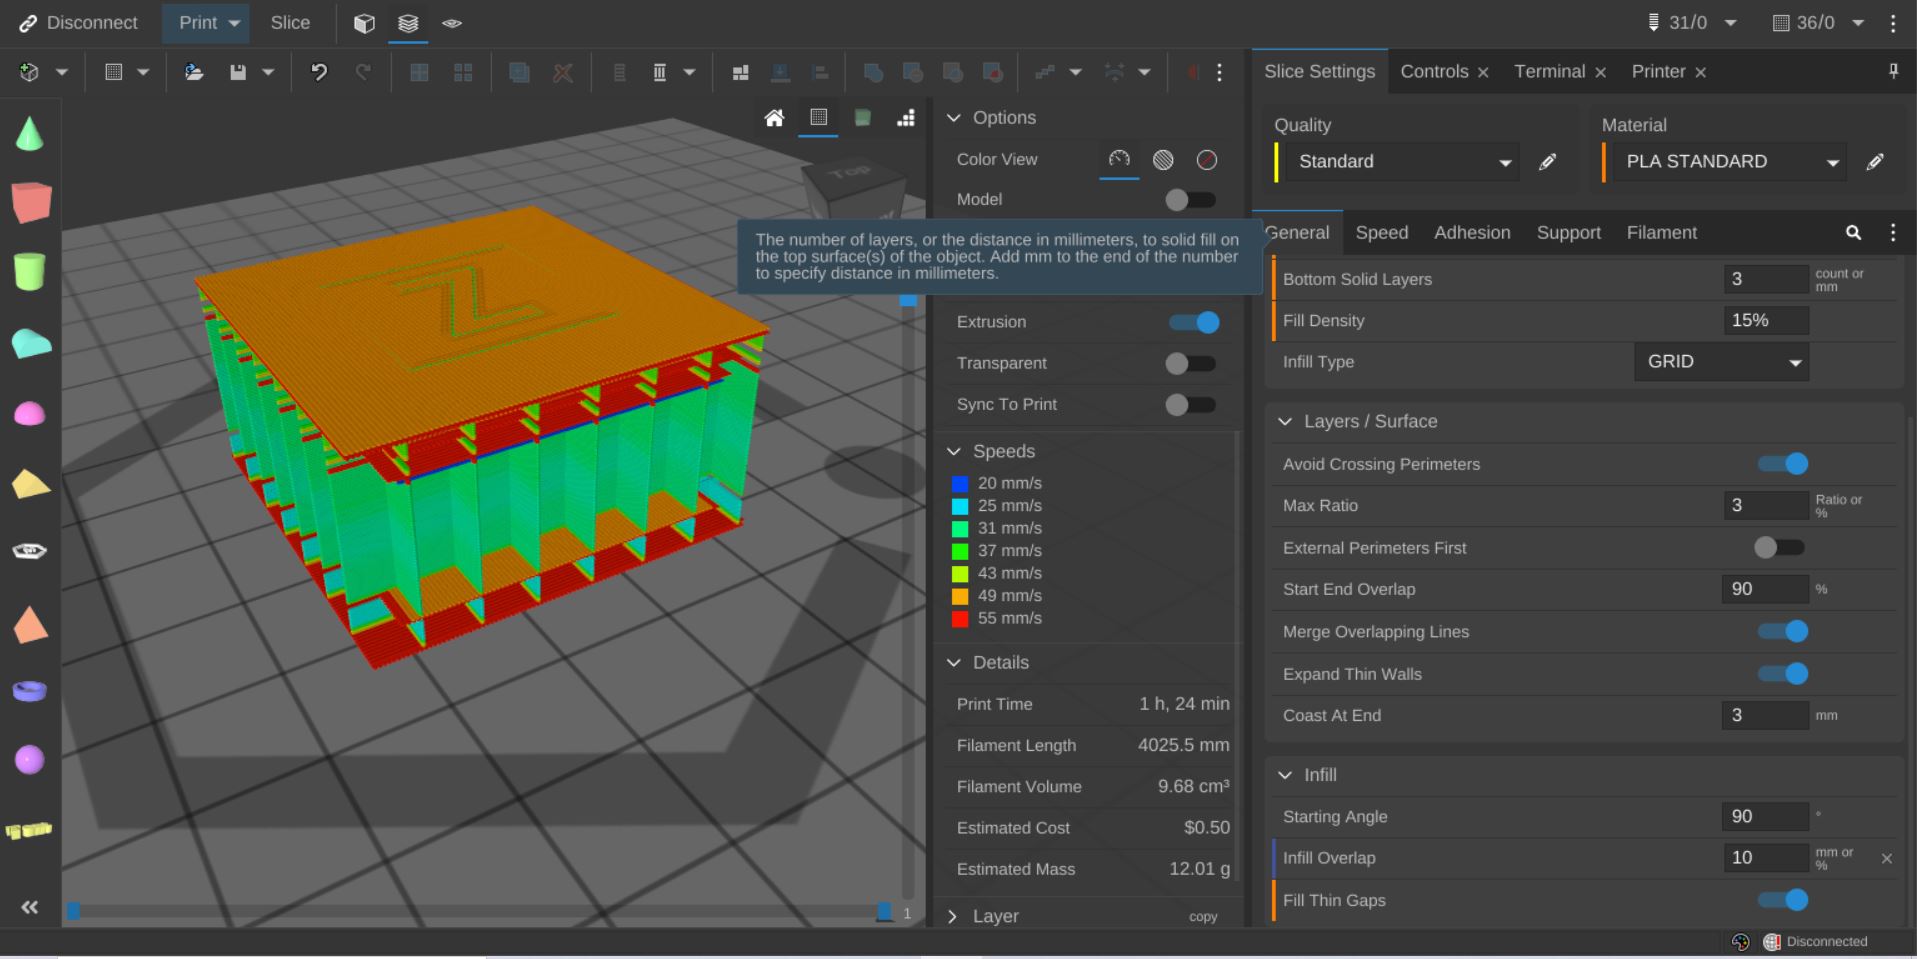Image resolution: width=1917 pixels, height=959 pixels.
Task: Undo the last action
Action: (318, 71)
